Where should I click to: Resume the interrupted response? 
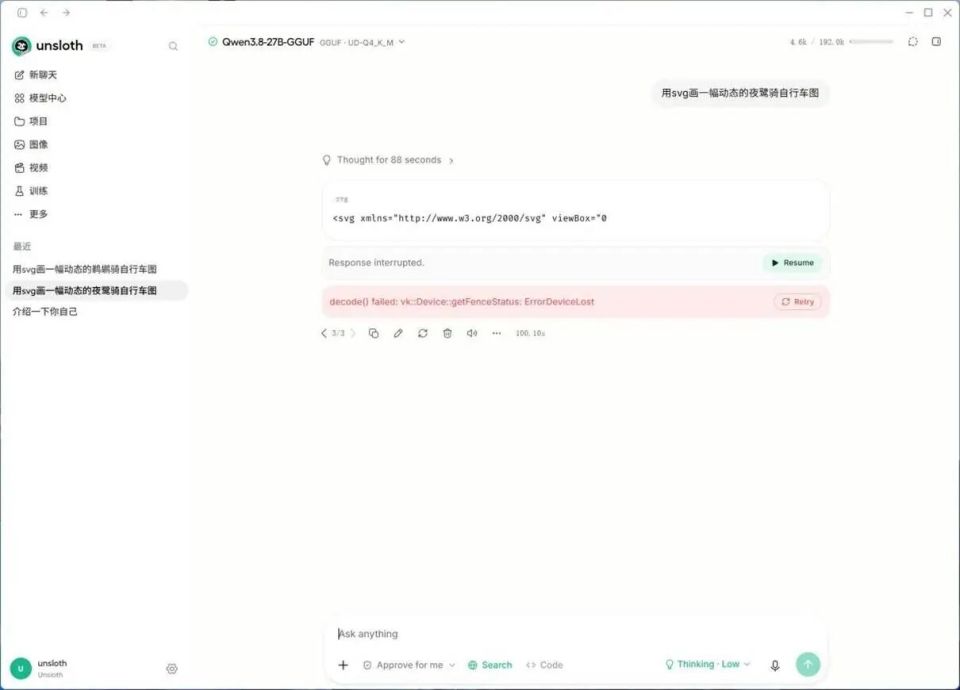[x=792, y=263]
